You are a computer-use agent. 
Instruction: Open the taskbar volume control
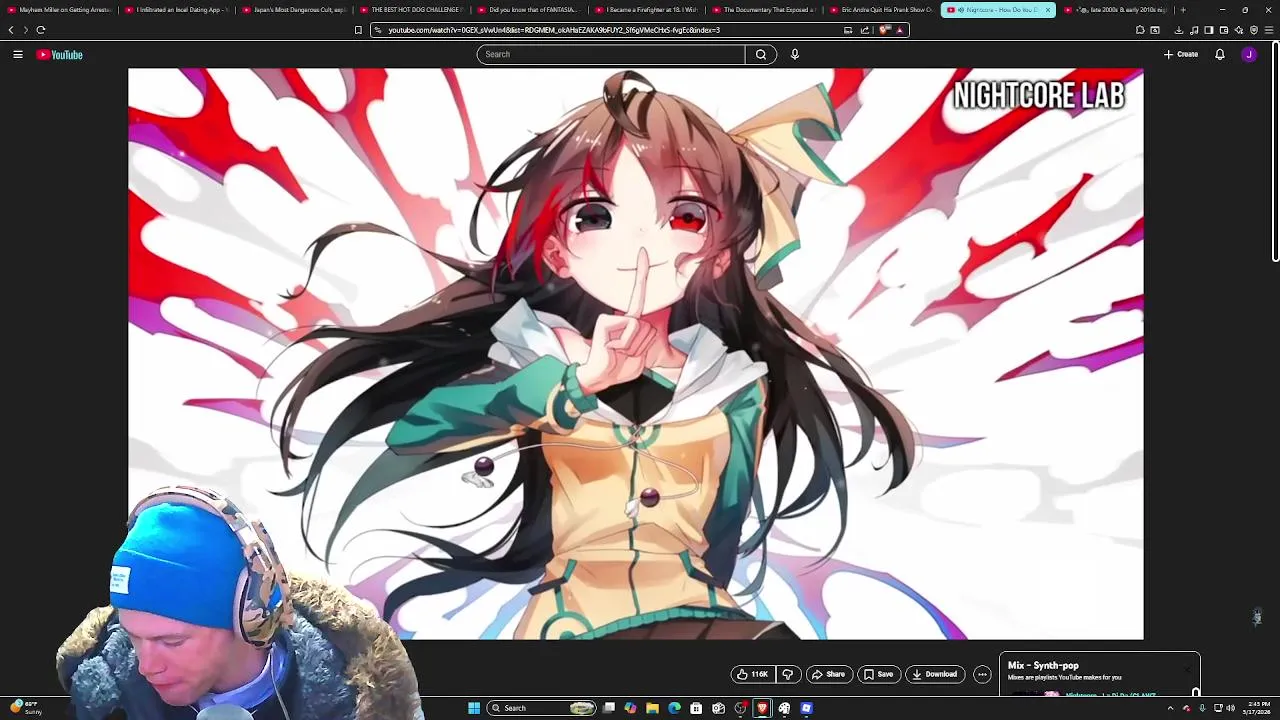1230,708
